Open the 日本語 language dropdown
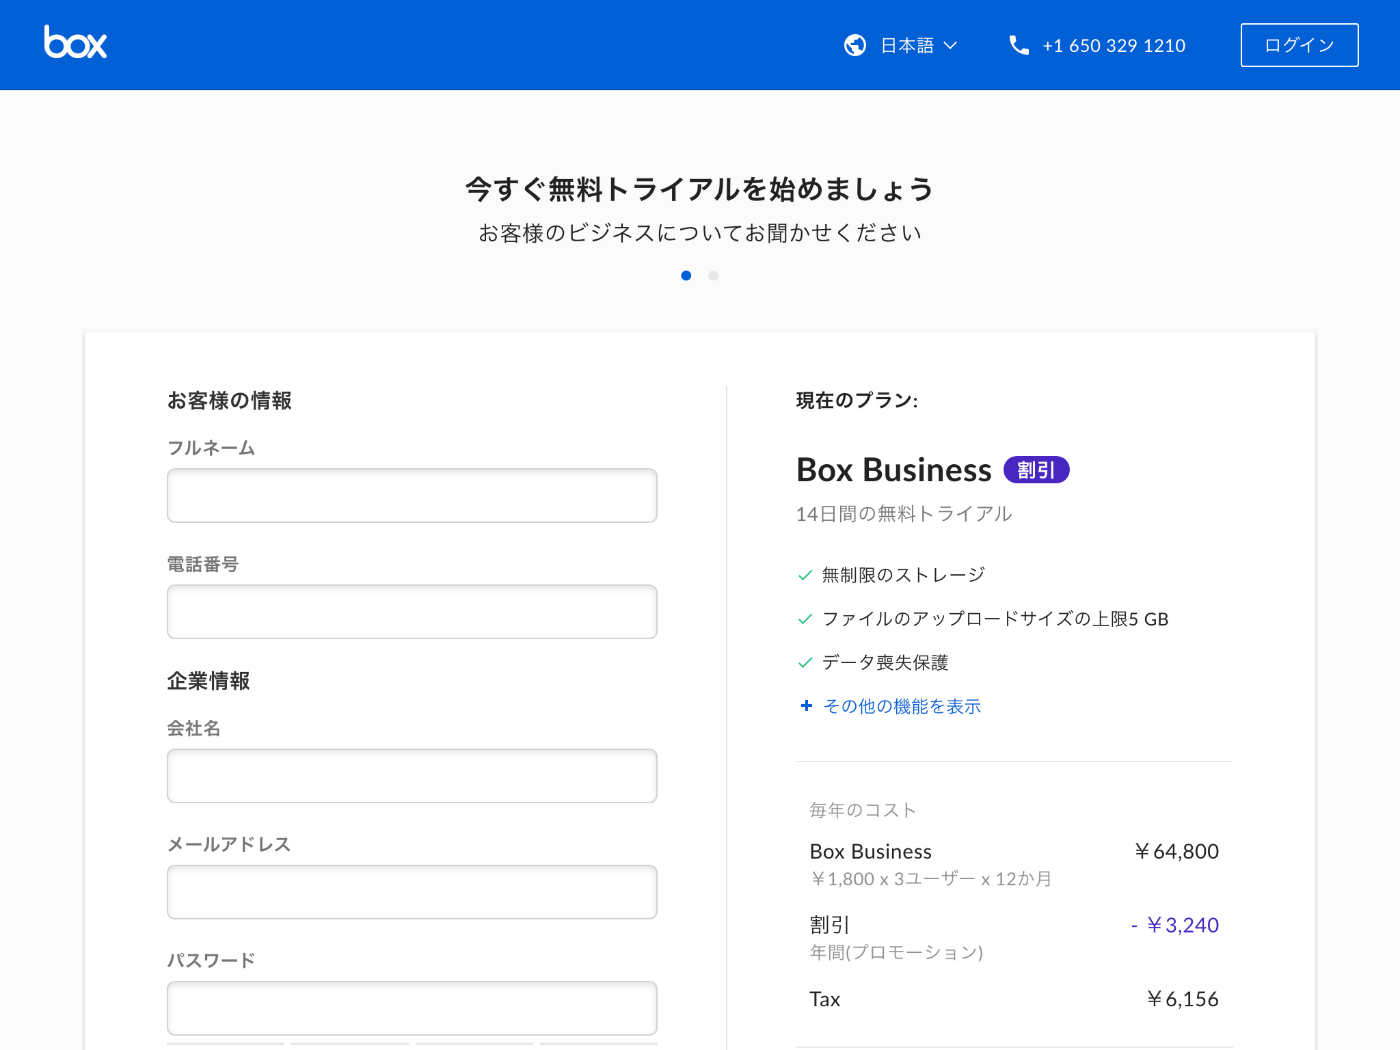Screen dimensions: 1400x1050 (901, 45)
